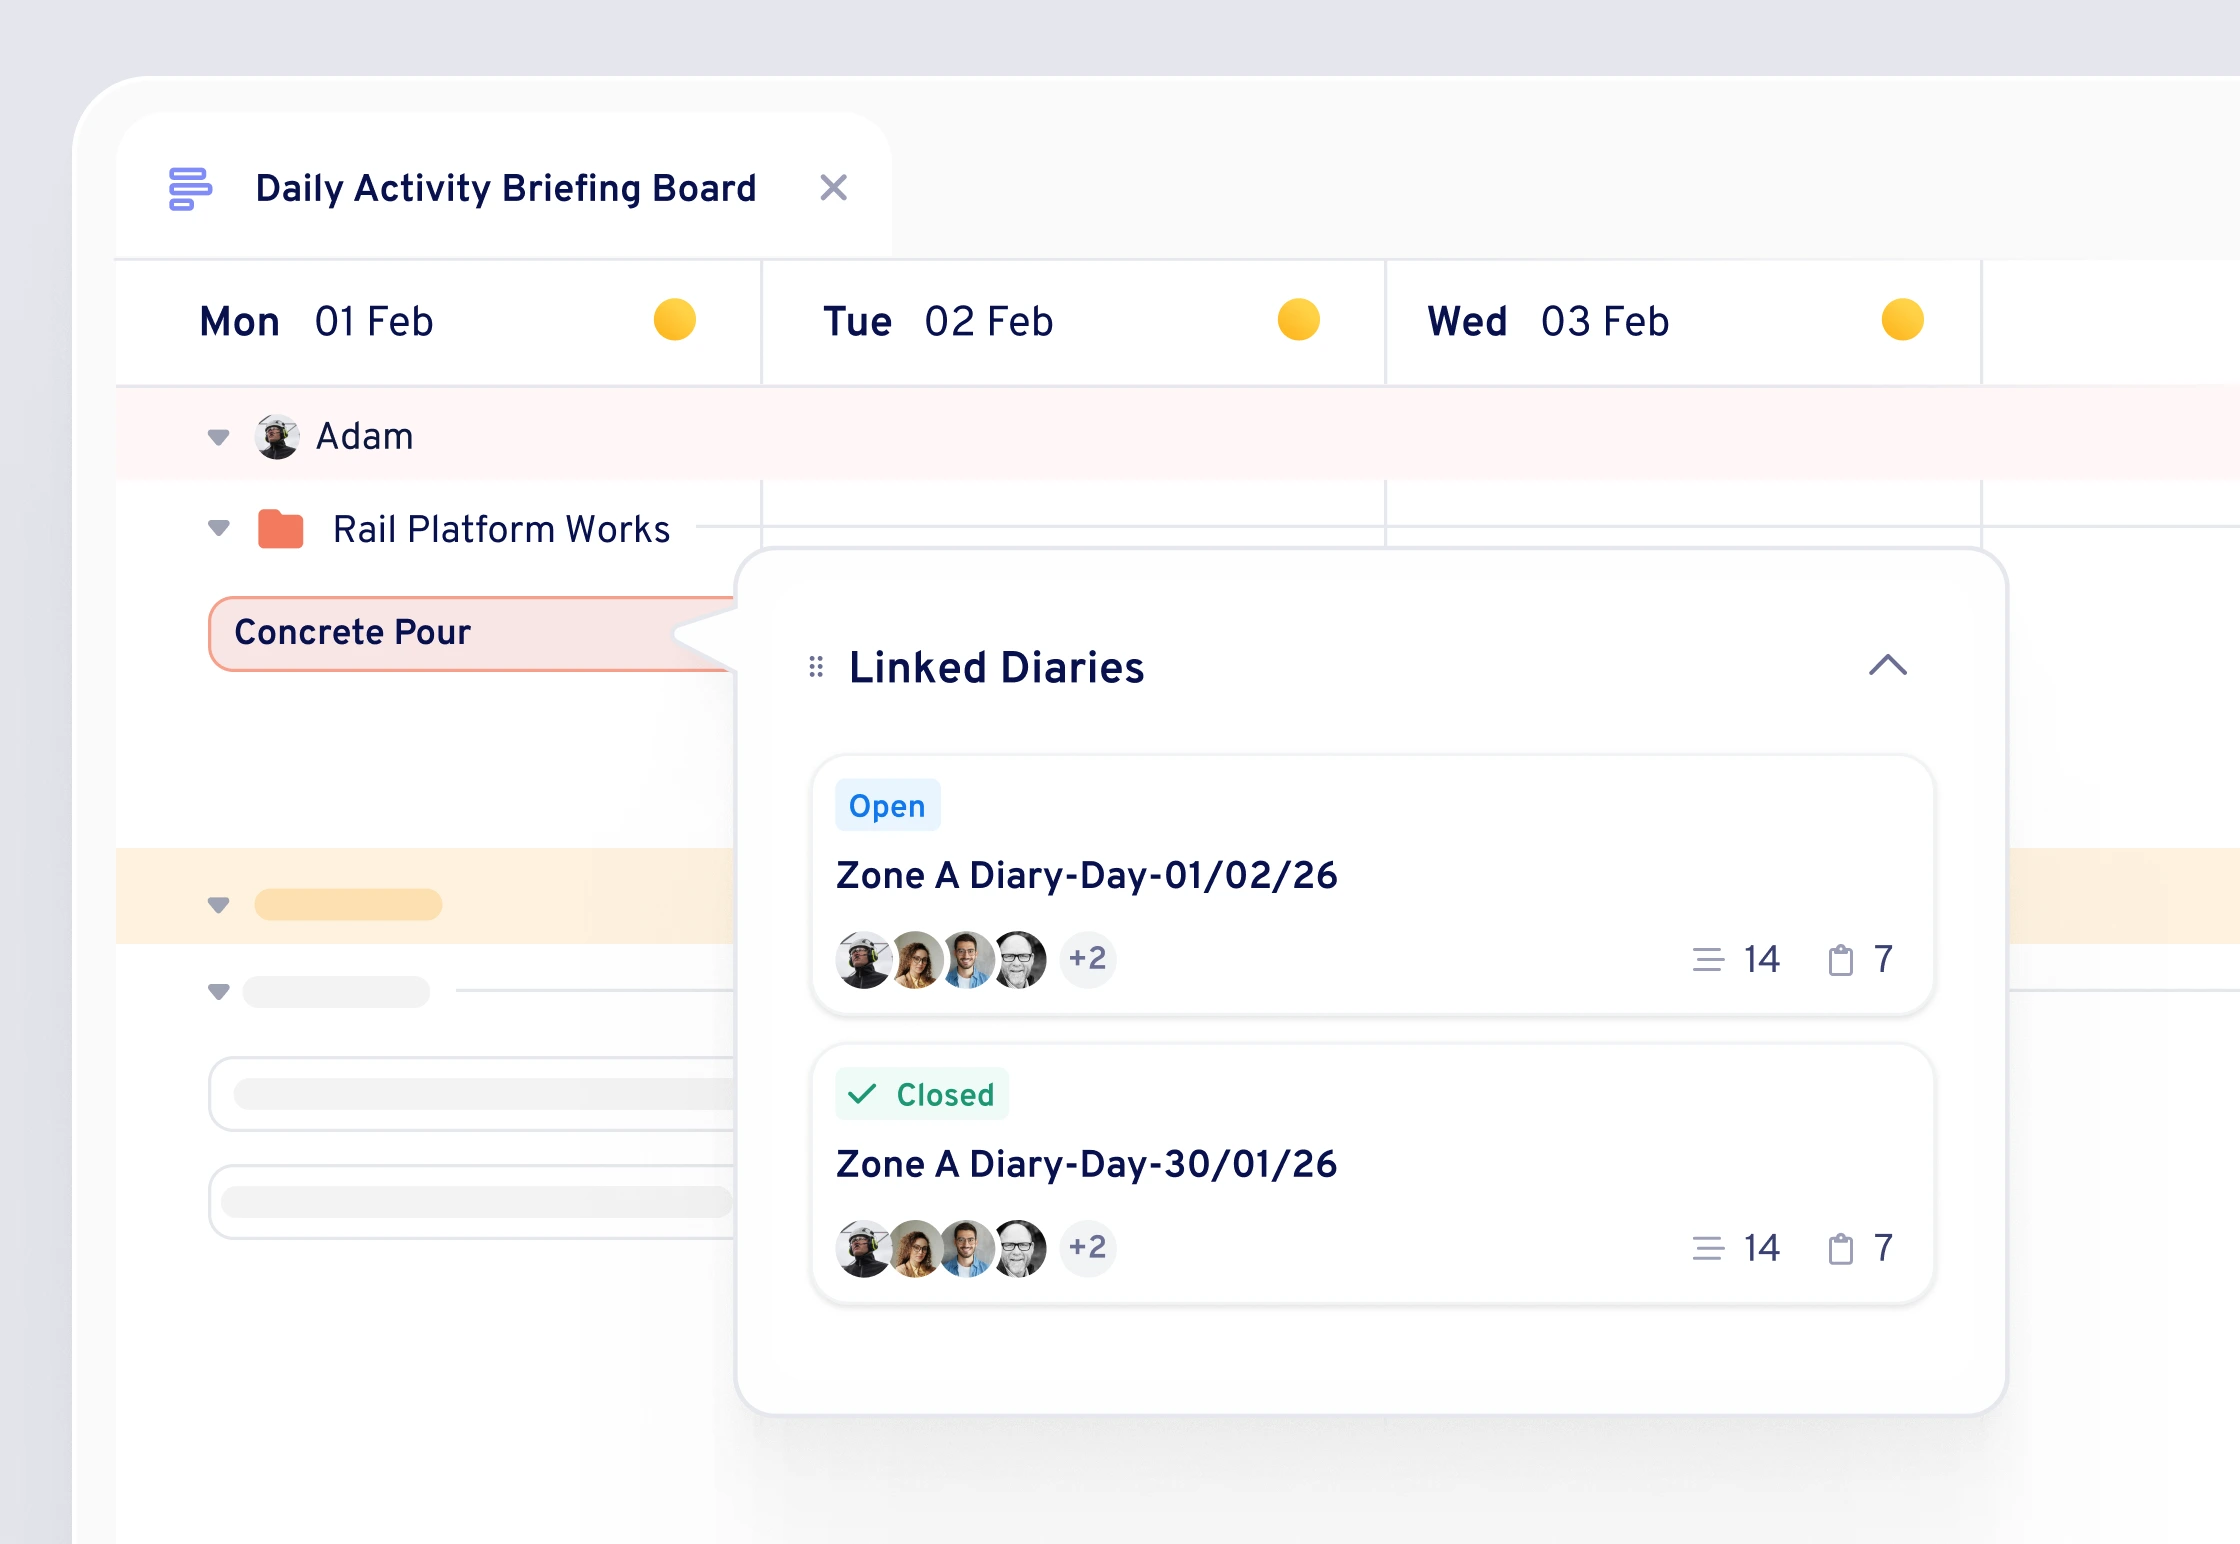Click first avatar on the 01/02/26 diary
The width and height of the screenshot is (2240, 1544).
863,960
